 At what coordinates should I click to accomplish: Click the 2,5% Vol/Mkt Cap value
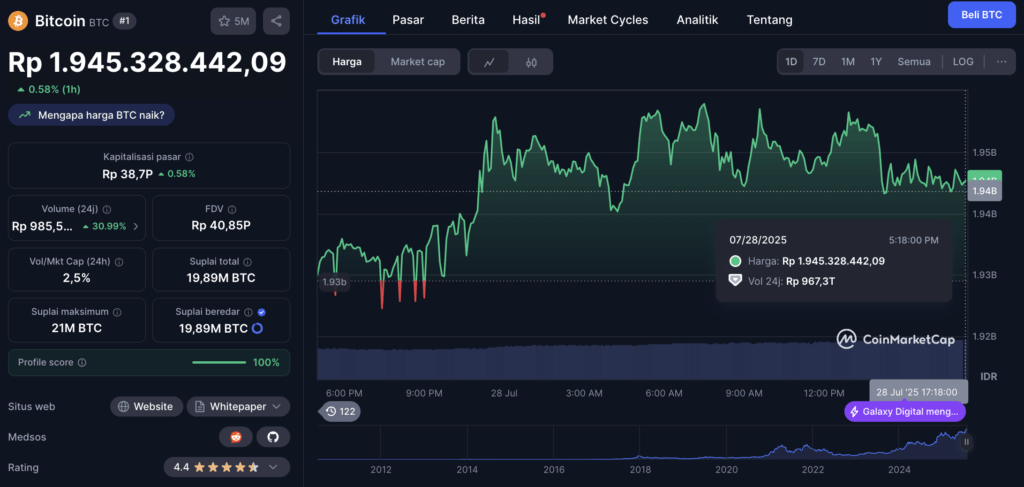point(76,278)
